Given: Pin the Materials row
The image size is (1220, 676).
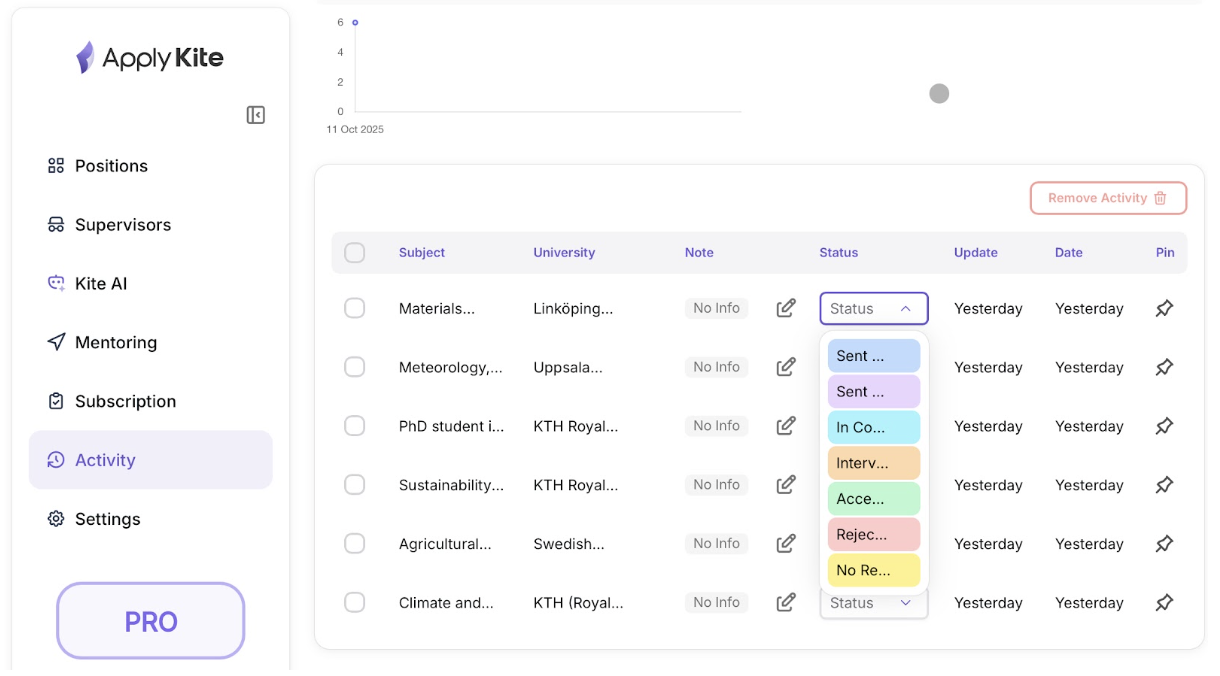Looking at the screenshot, I should [1164, 309].
